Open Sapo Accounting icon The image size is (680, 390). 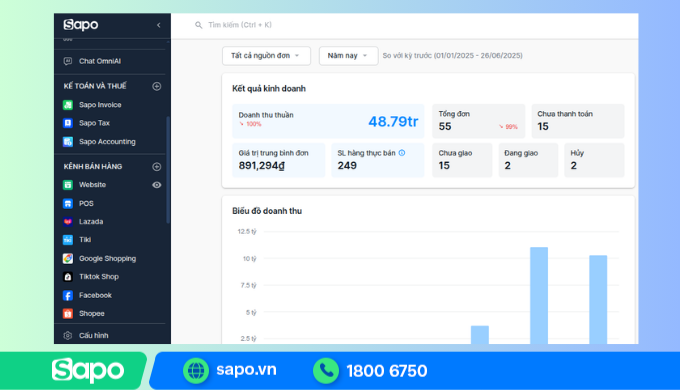pos(68,141)
